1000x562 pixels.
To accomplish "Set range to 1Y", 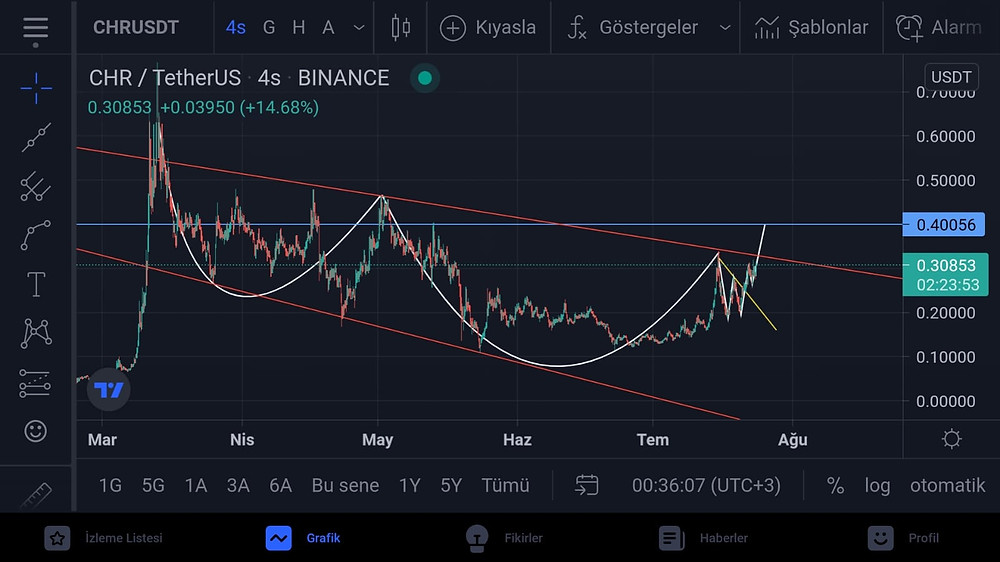I will (x=409, y=485).
